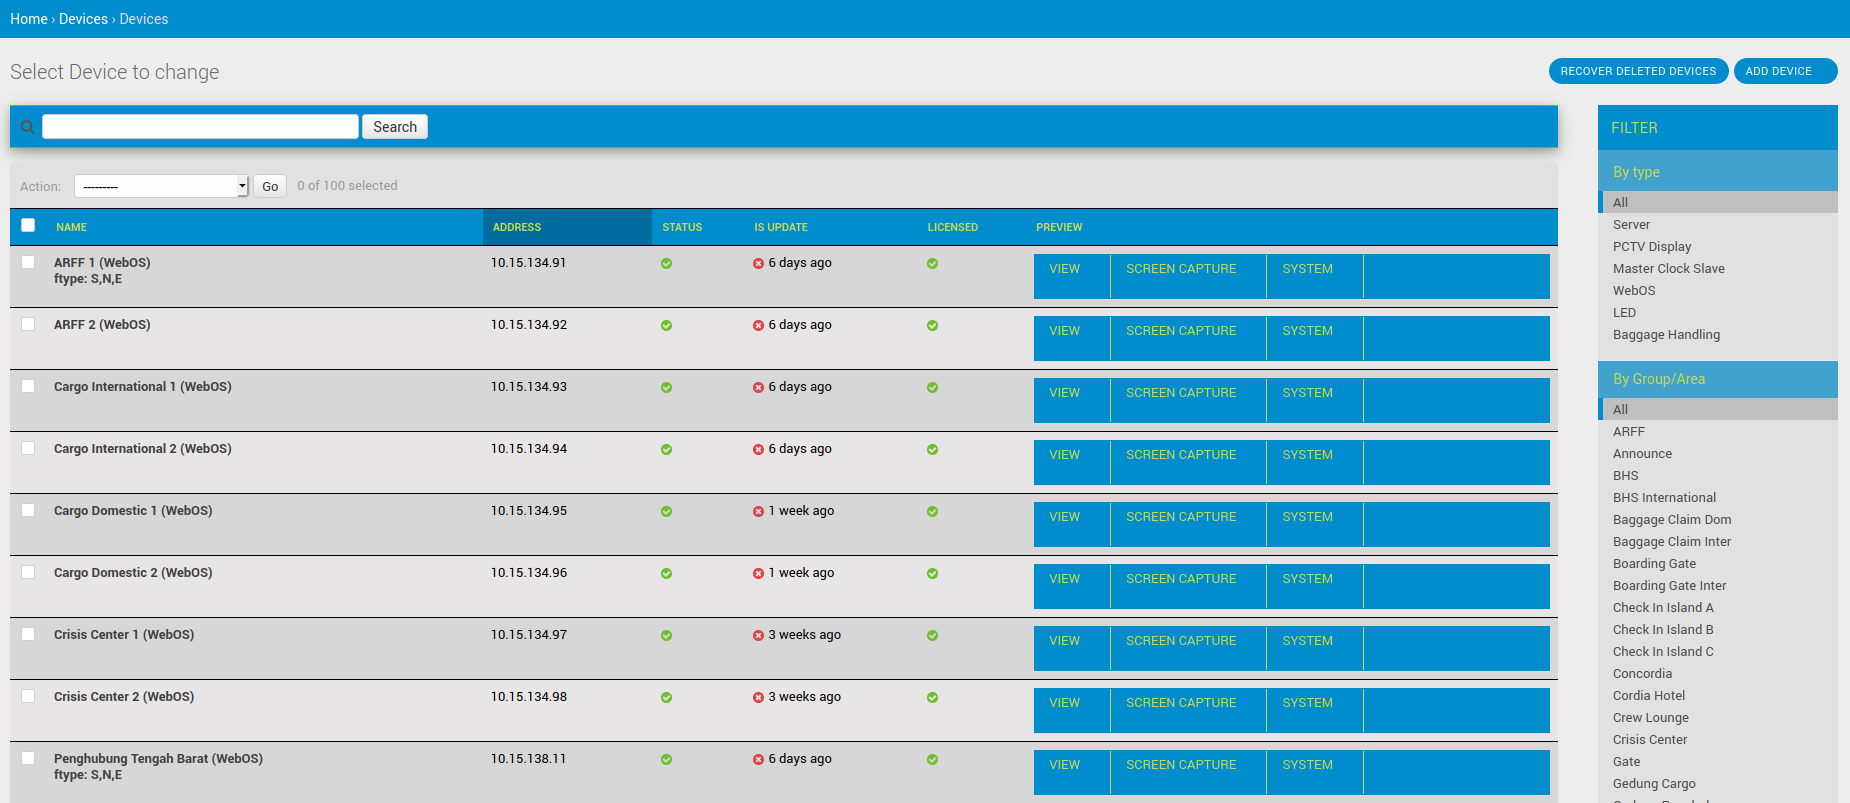Click green status icon for ARFF 1
Image resolution: width=1850 pixels, height=803 pixels.
click(666, 264)
